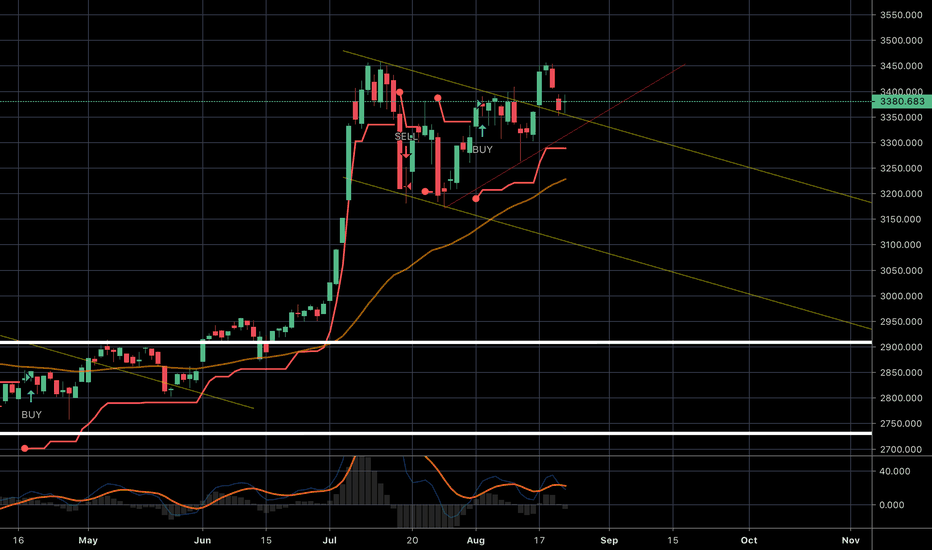Click the 3000.000 price axis label

pyautogui.click(x=901, y=296)
